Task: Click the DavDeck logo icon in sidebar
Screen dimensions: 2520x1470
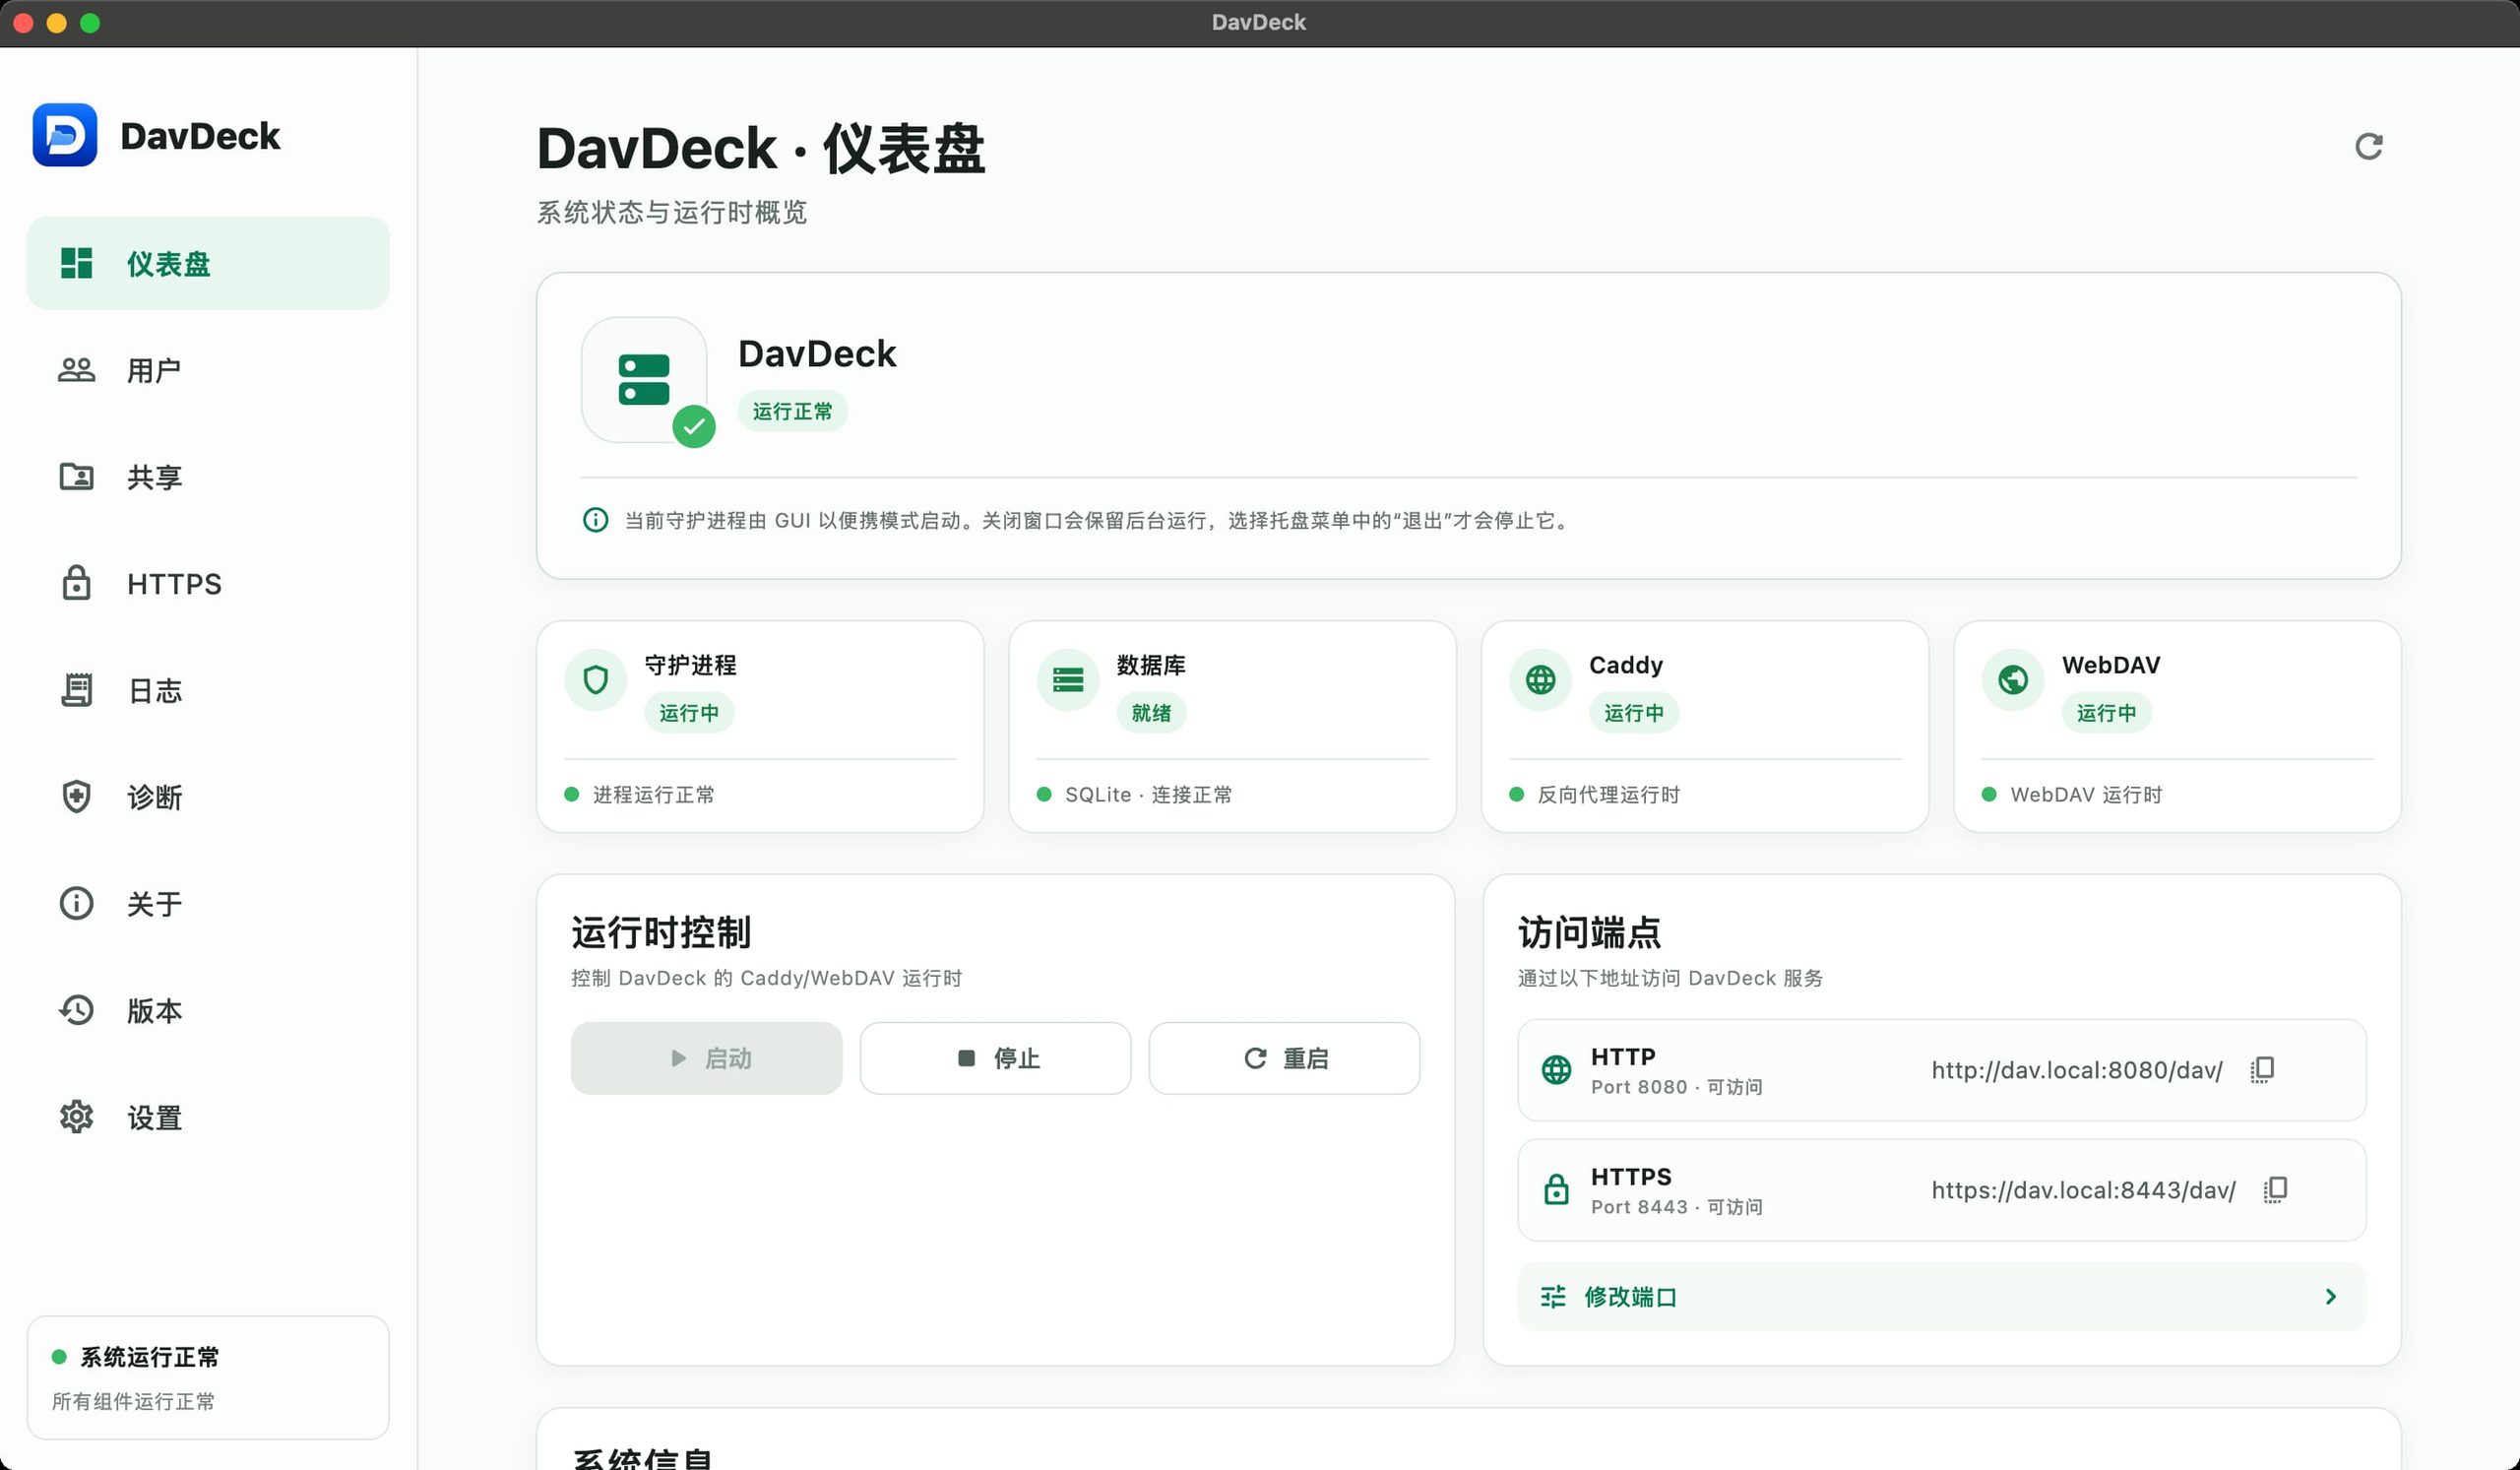Action: pyautogui.click(x=65, y=135)
